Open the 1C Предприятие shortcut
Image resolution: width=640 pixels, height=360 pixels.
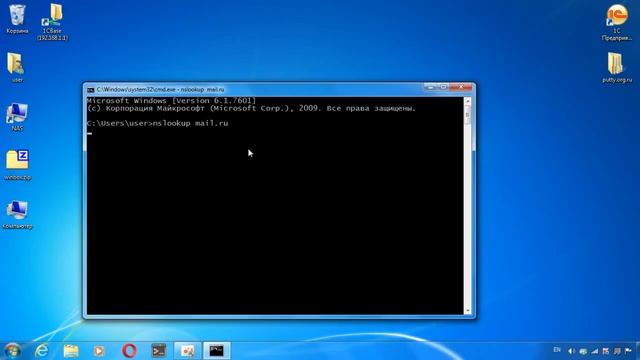coord(617,22)
